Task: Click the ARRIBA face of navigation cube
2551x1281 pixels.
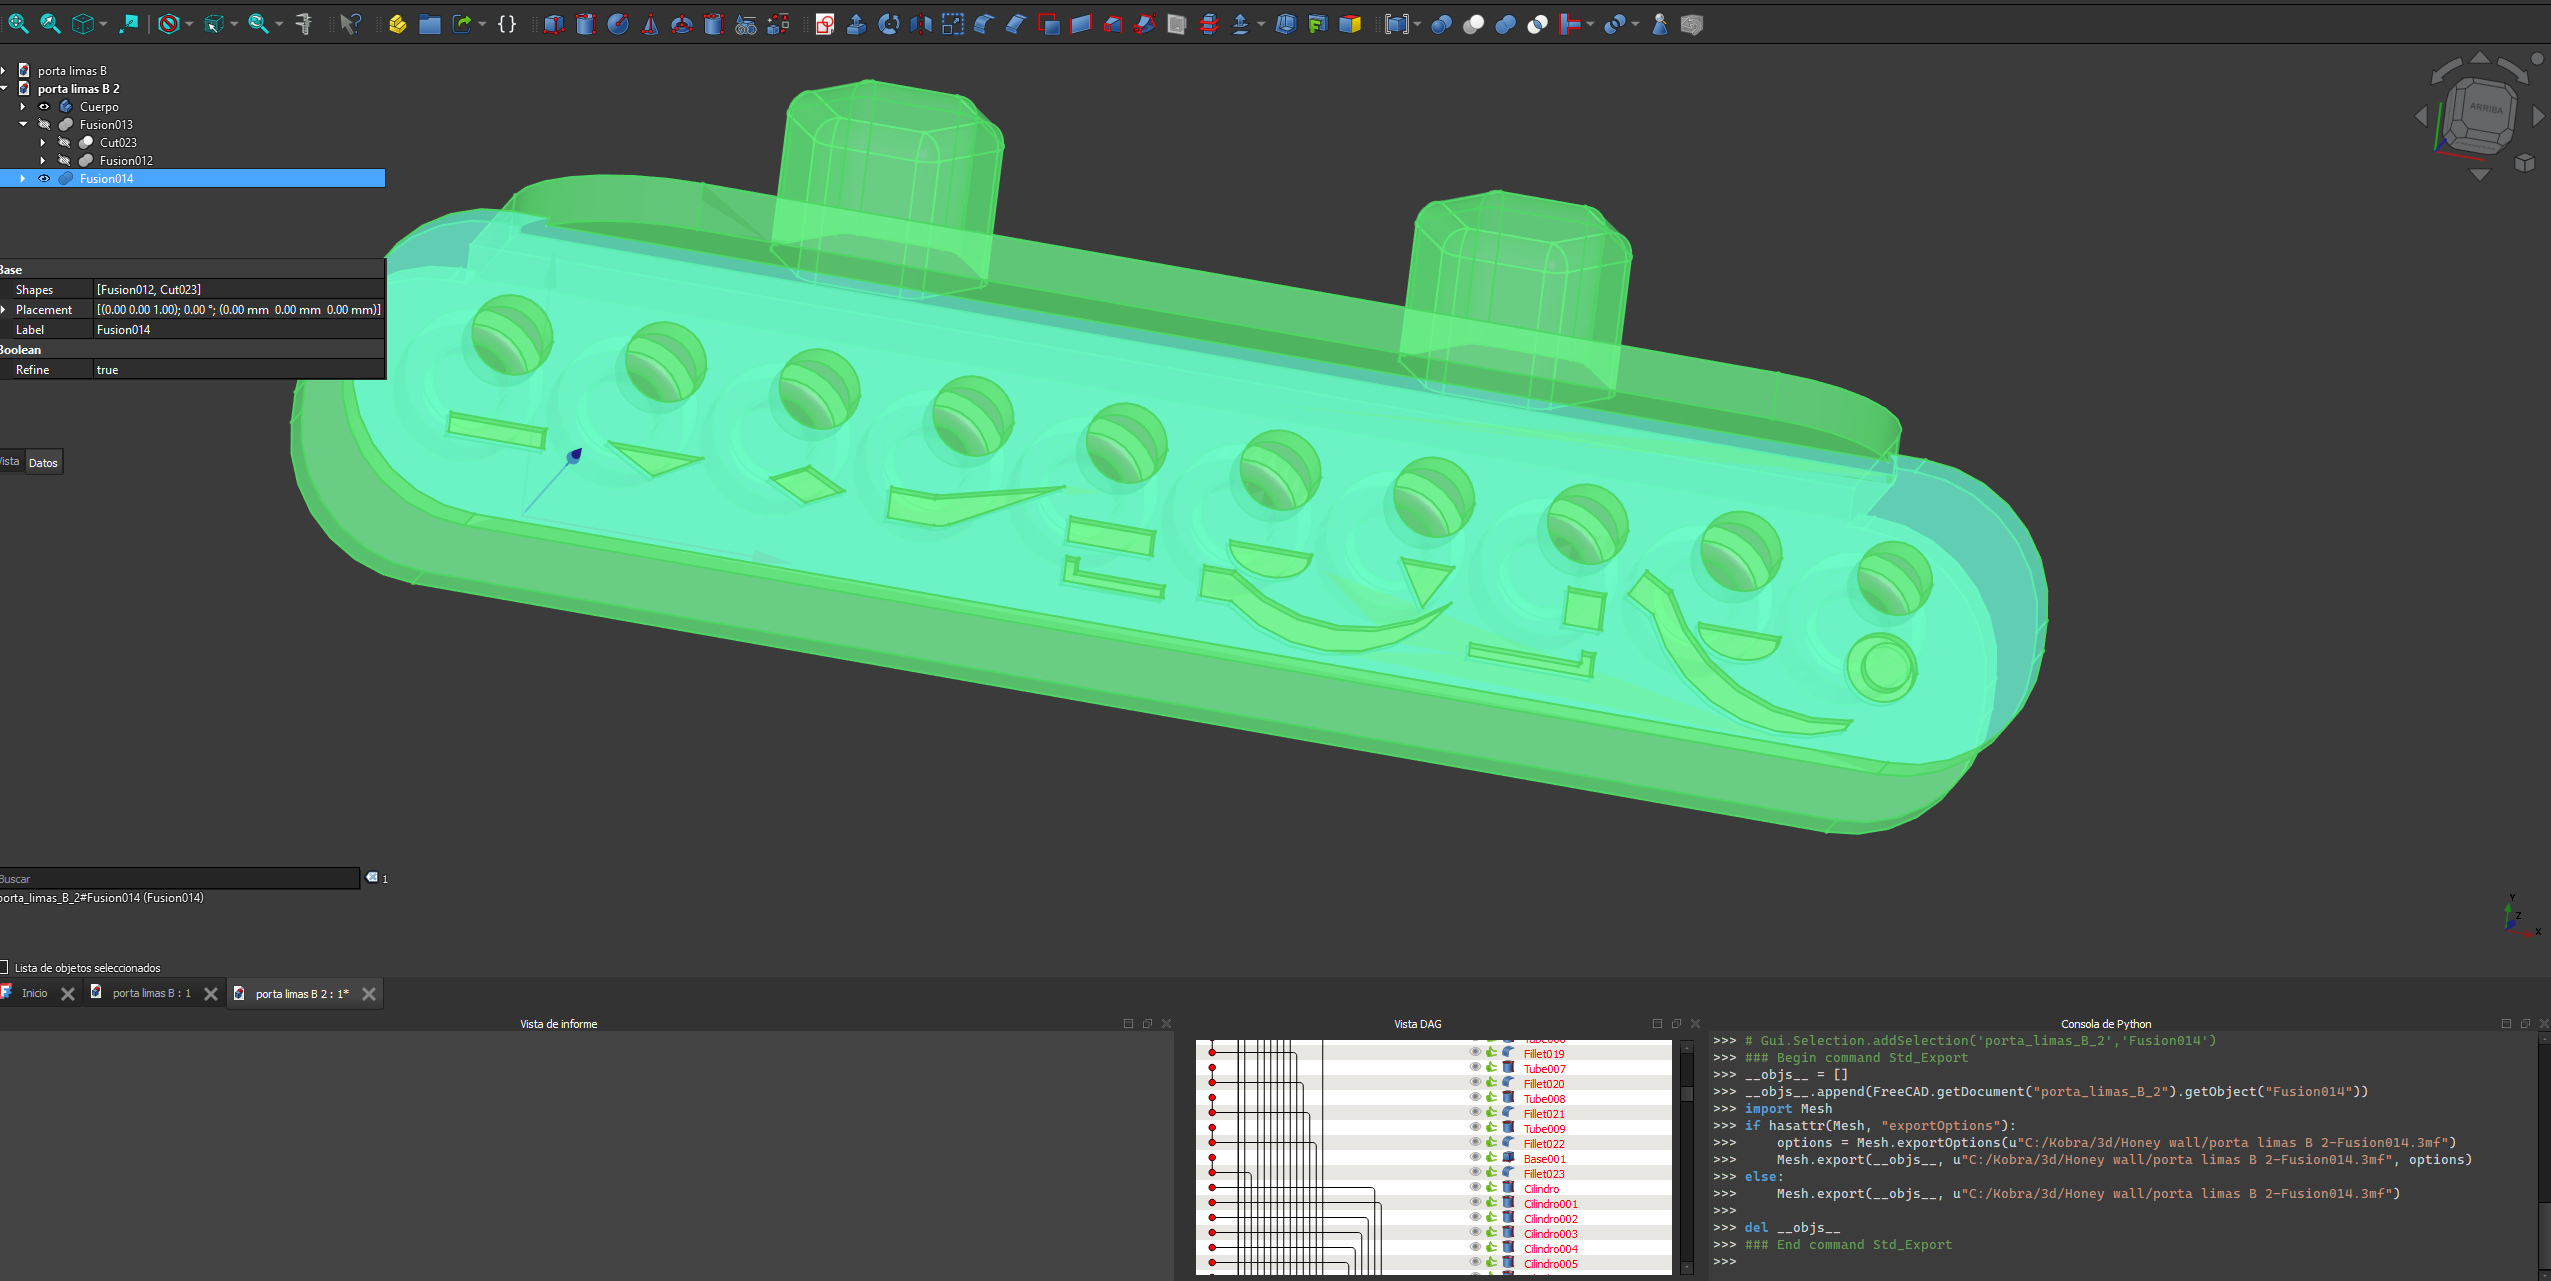Action: pos(2486,109)
